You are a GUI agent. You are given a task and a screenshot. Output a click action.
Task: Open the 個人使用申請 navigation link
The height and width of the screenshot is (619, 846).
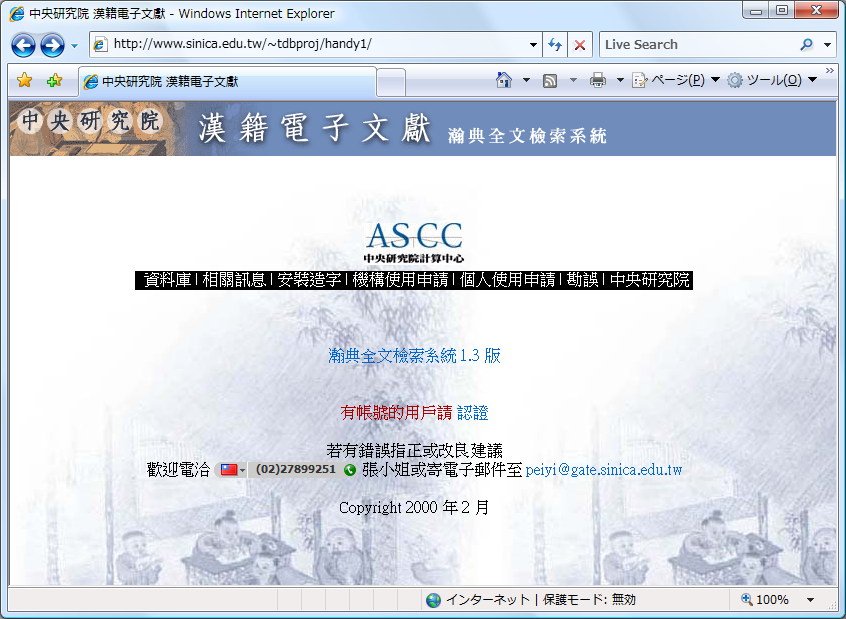(x=507, y=280)
